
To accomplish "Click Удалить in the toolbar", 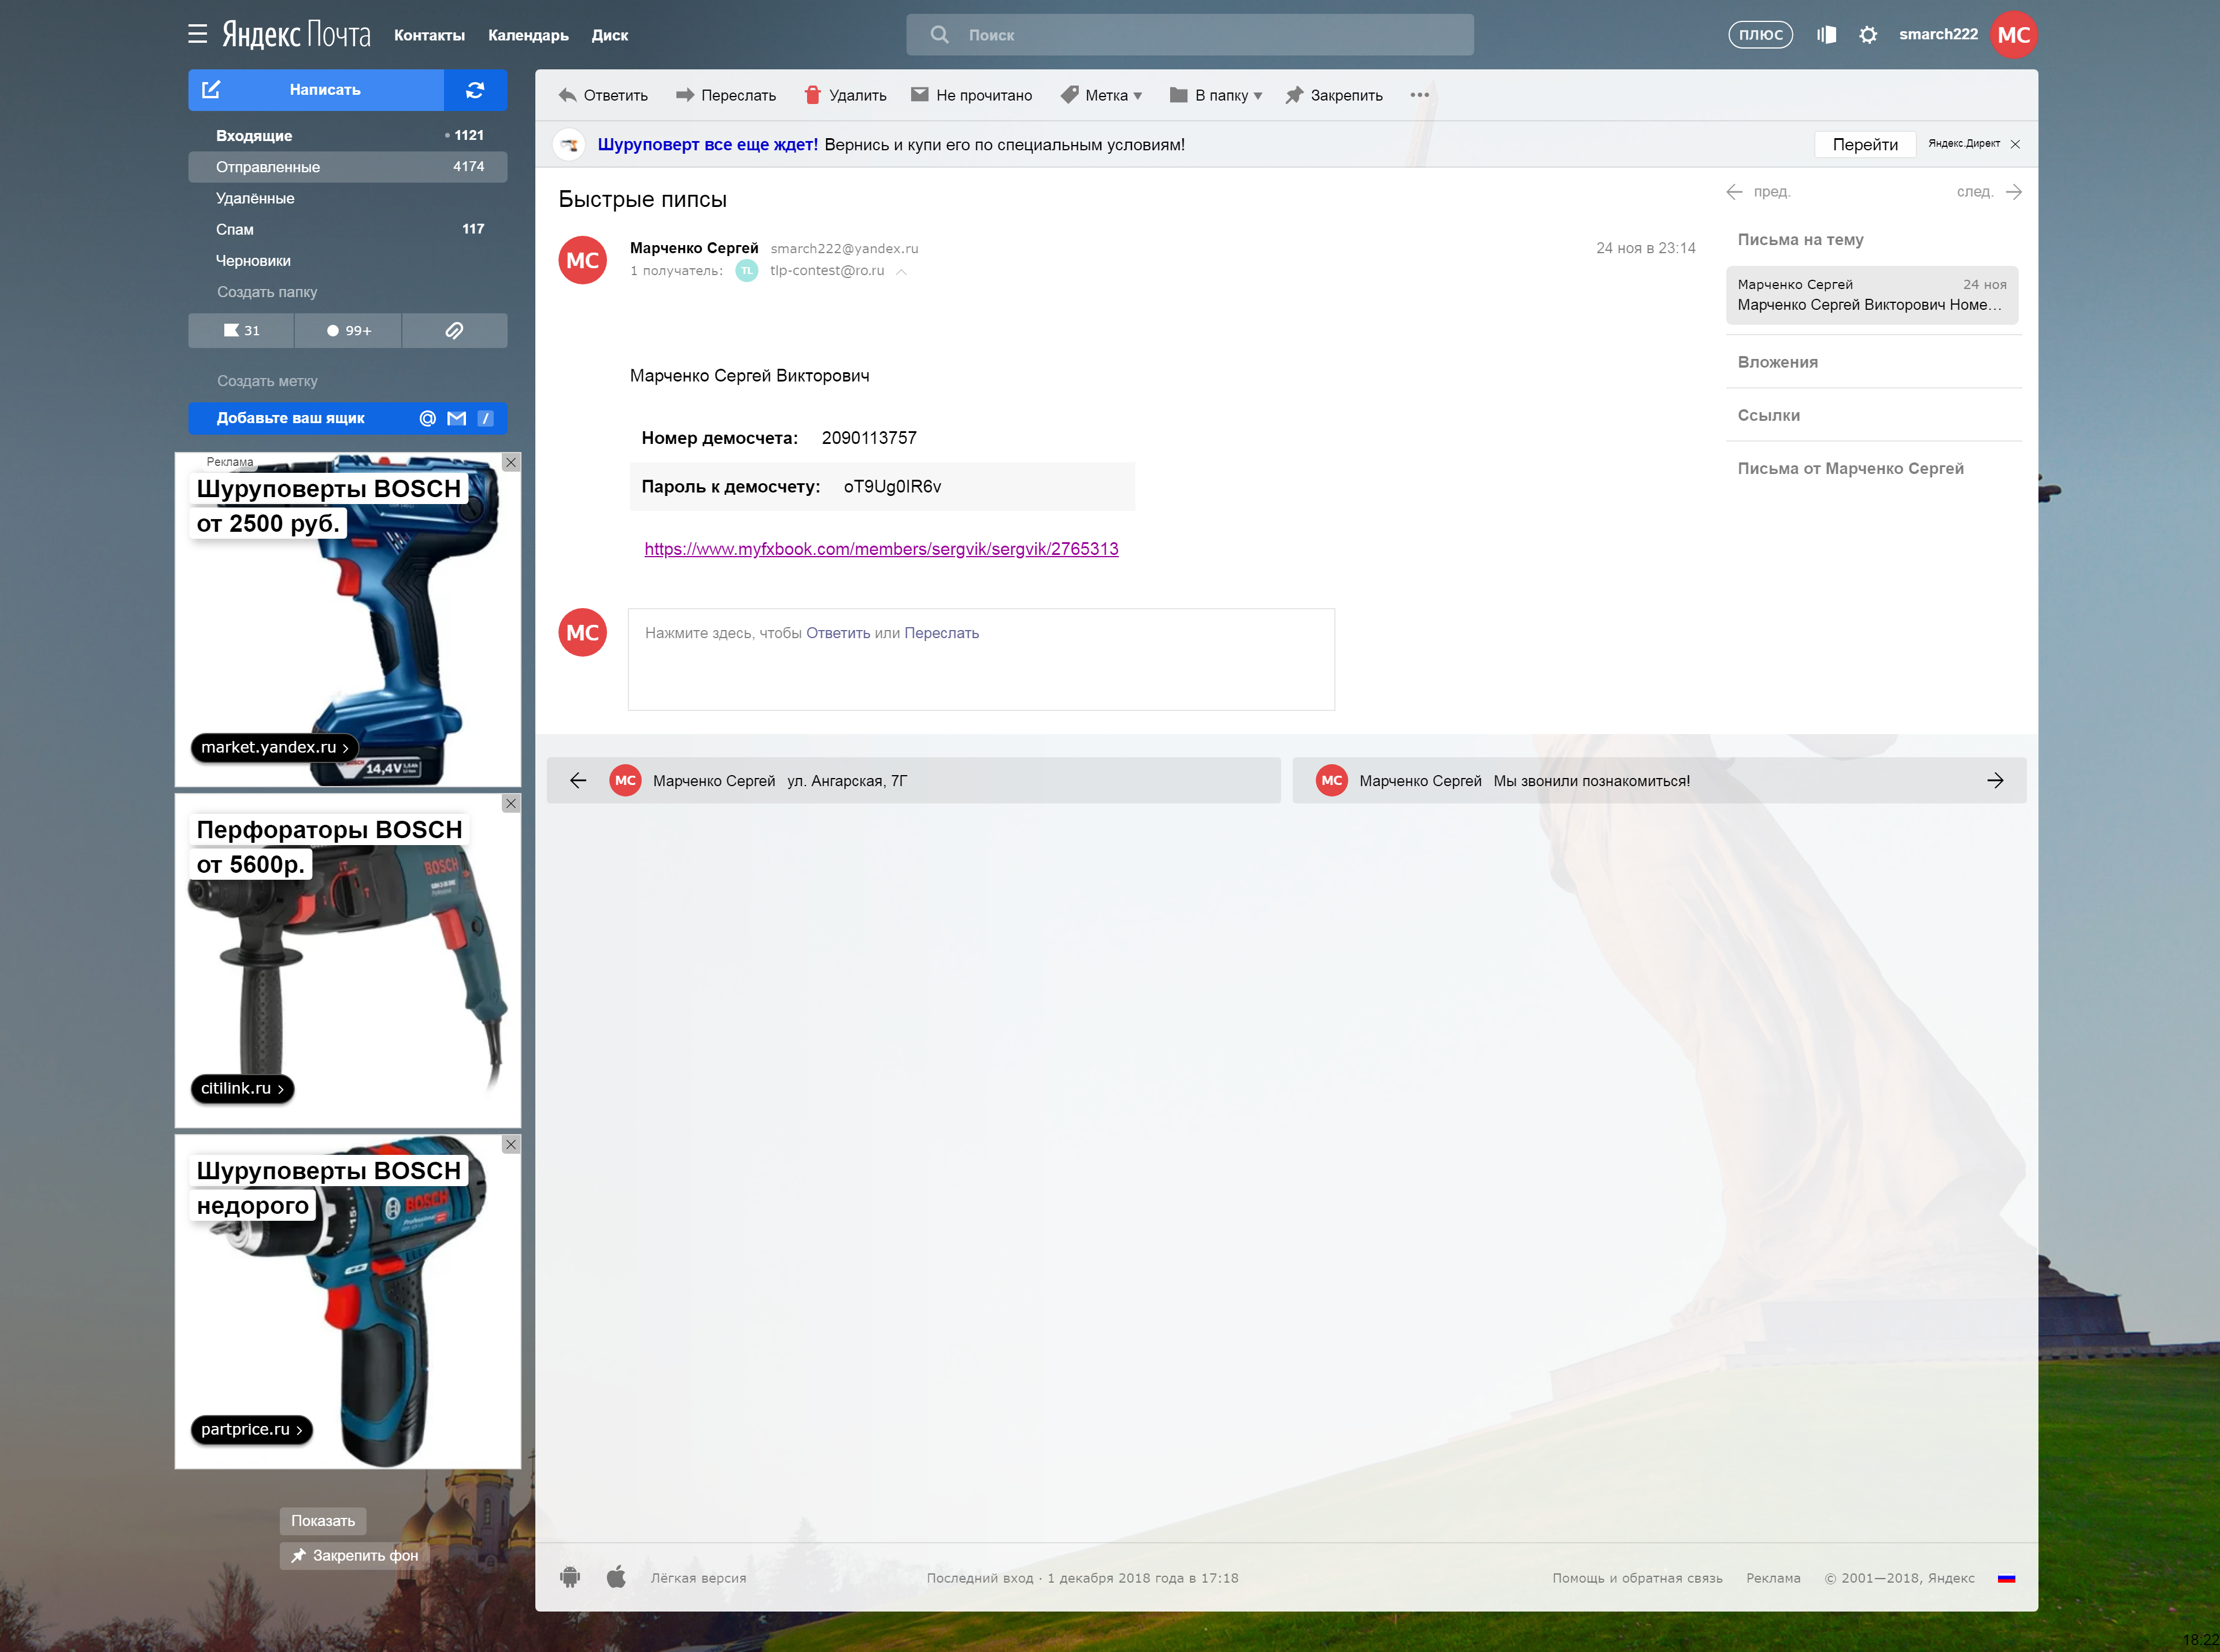I will pos(845,95).
